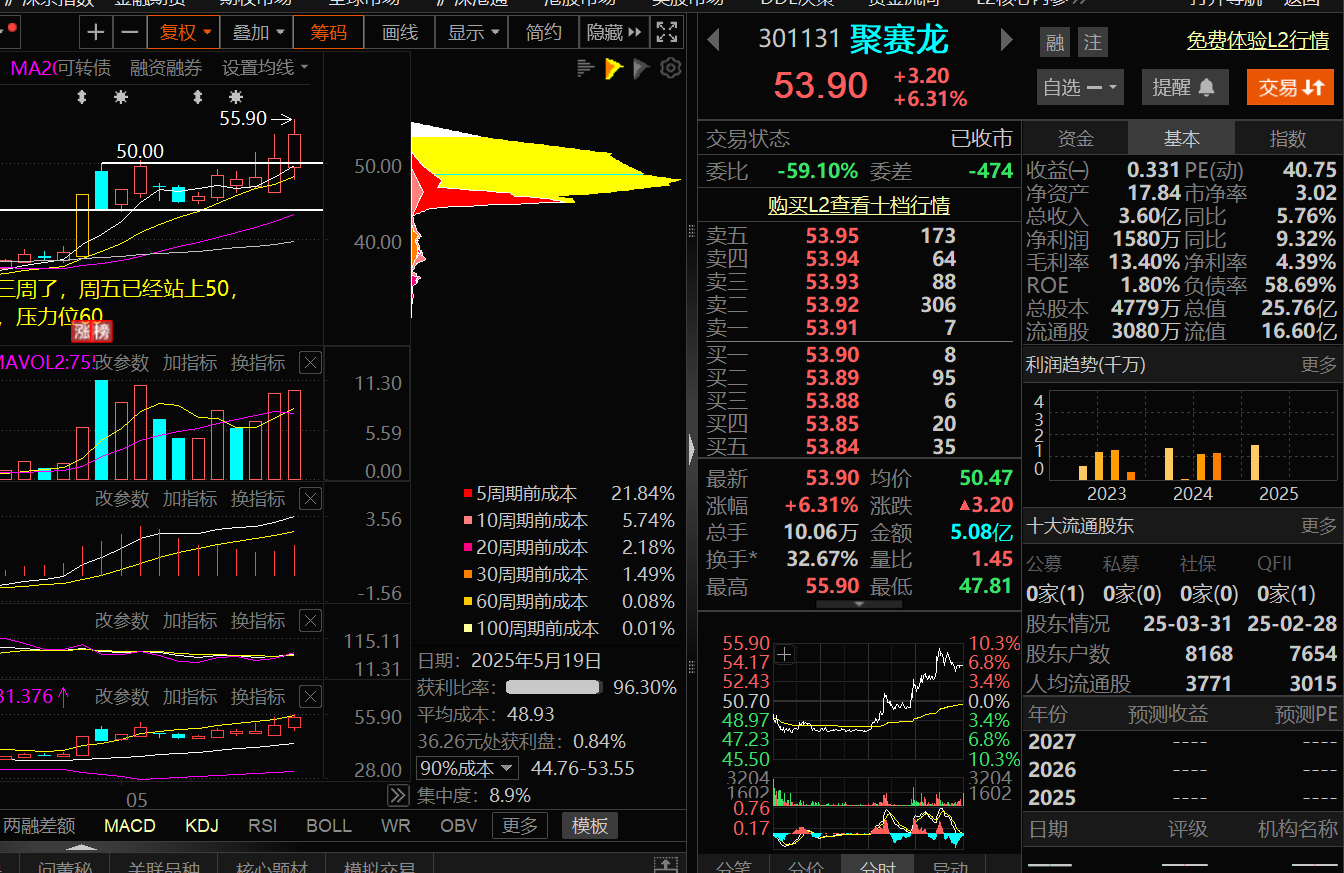Screen dimensions: 1344x873
Task: Click the 2025 row under 年份 forecast
Action: point(1182,798)
